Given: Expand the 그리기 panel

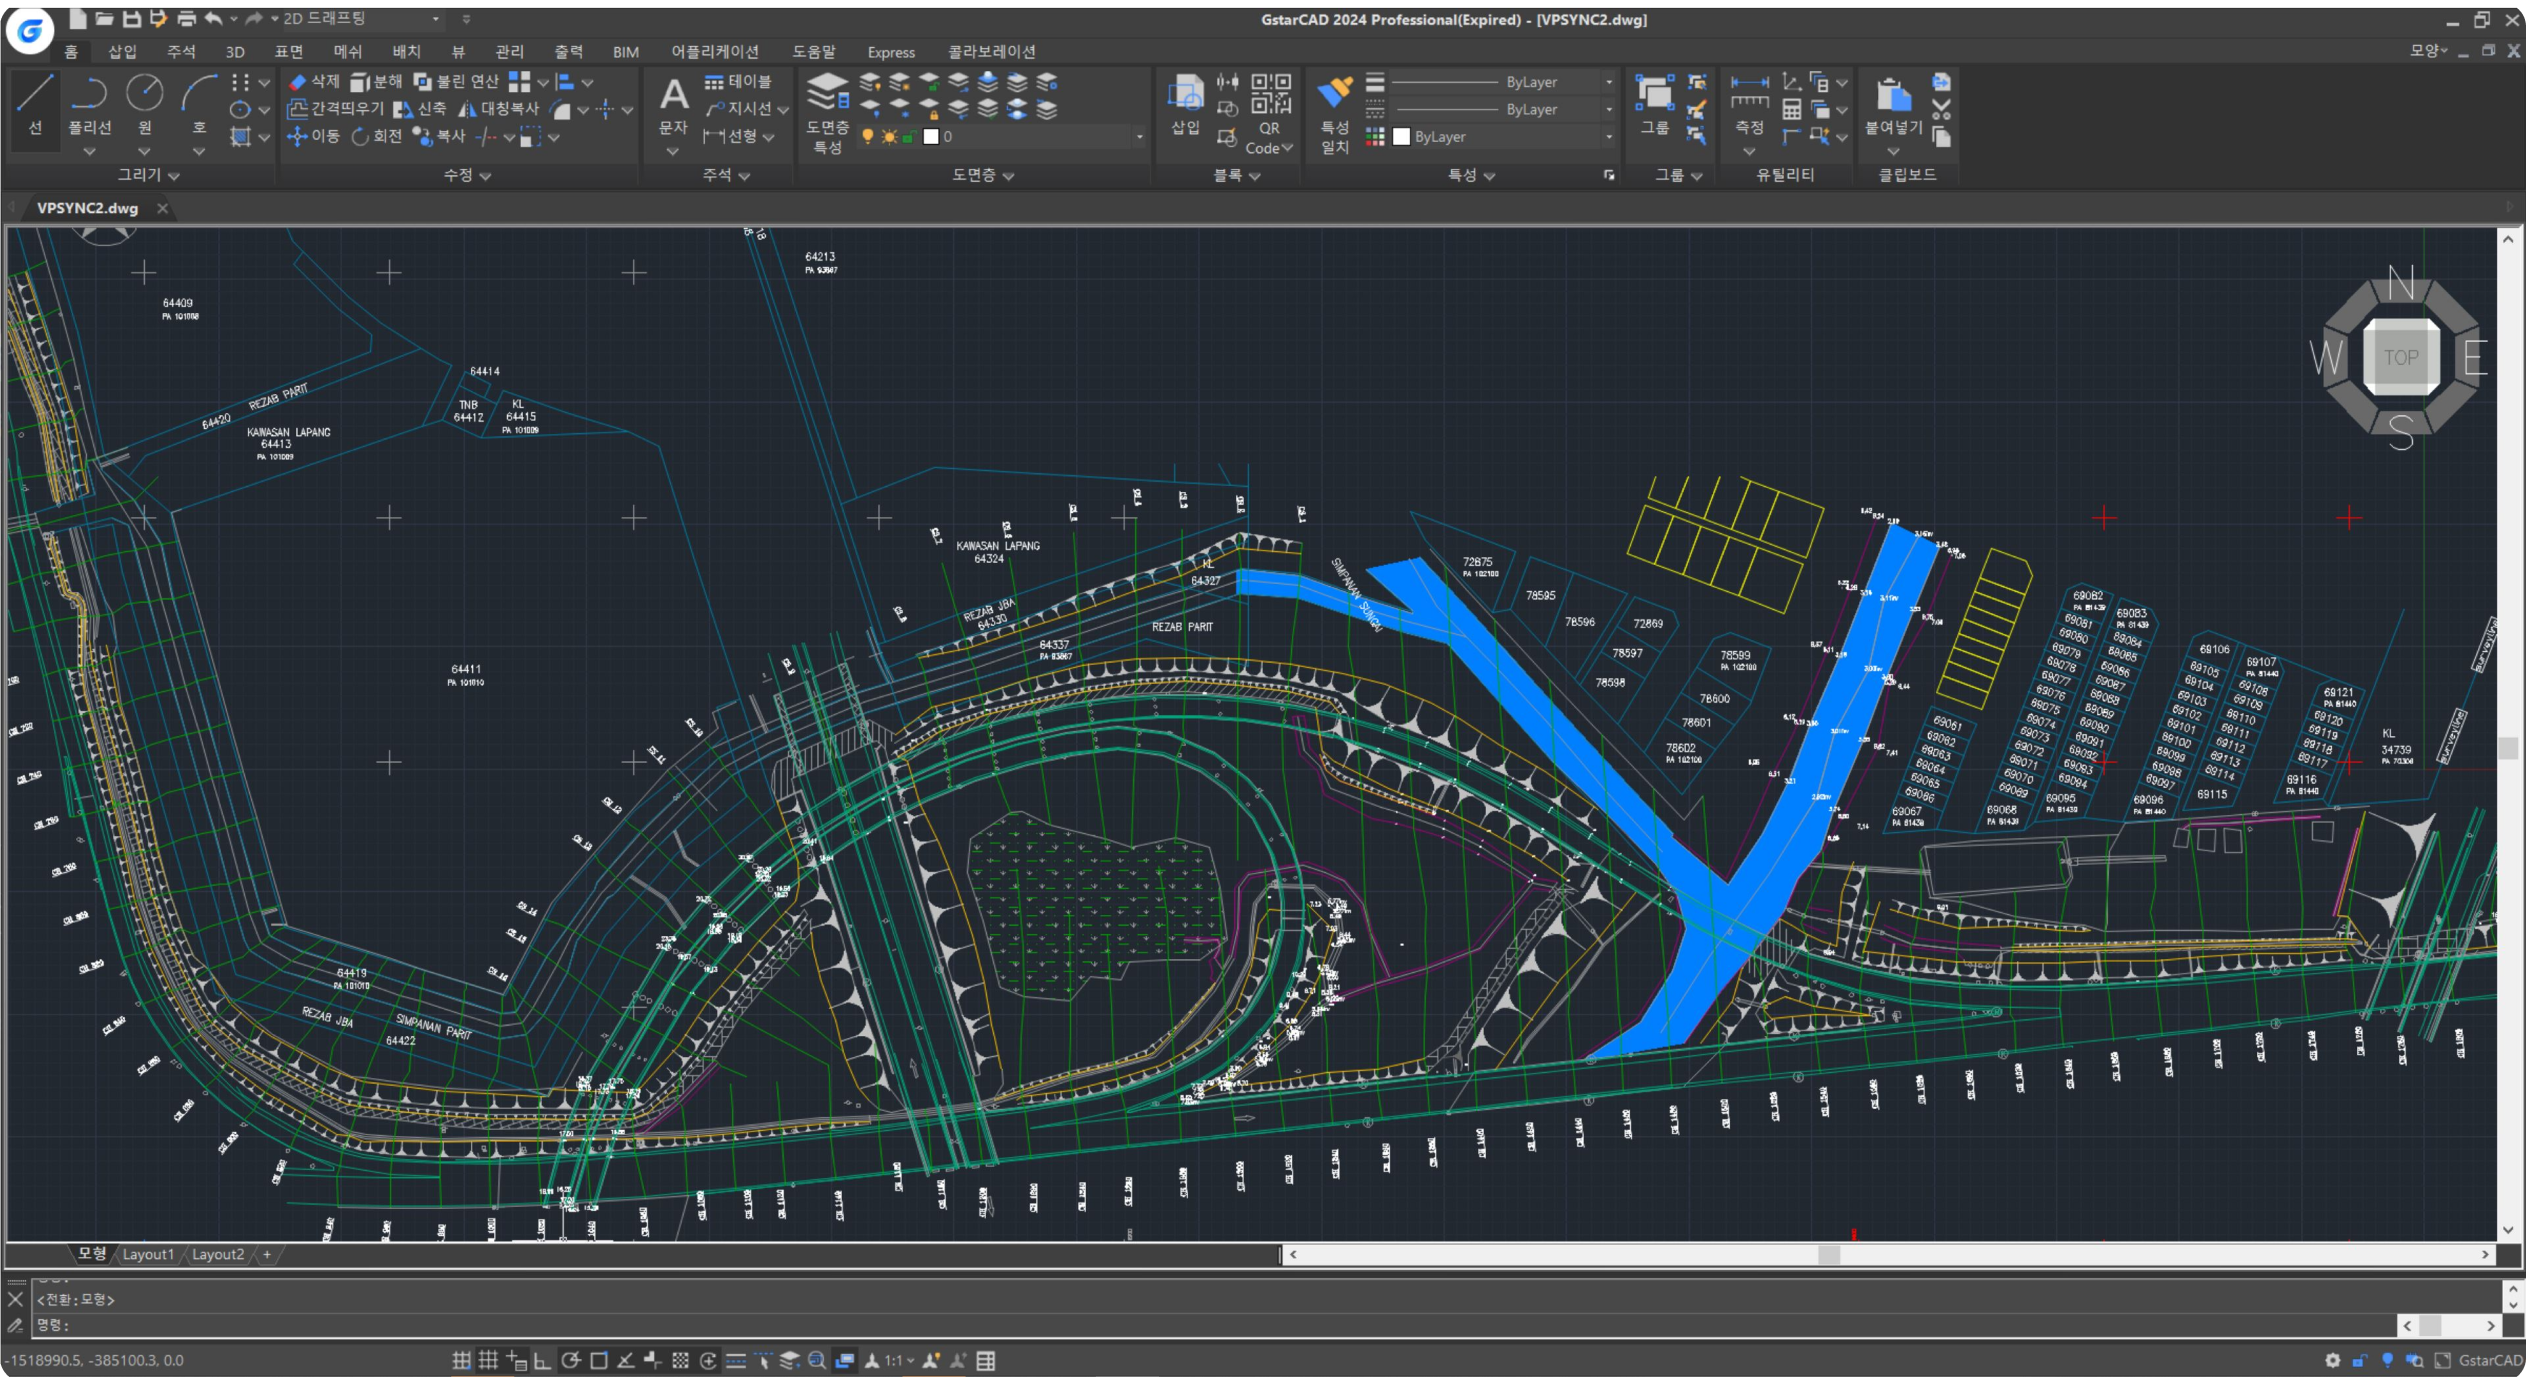Looking at the screenshot, I should (x=148, y=175).
